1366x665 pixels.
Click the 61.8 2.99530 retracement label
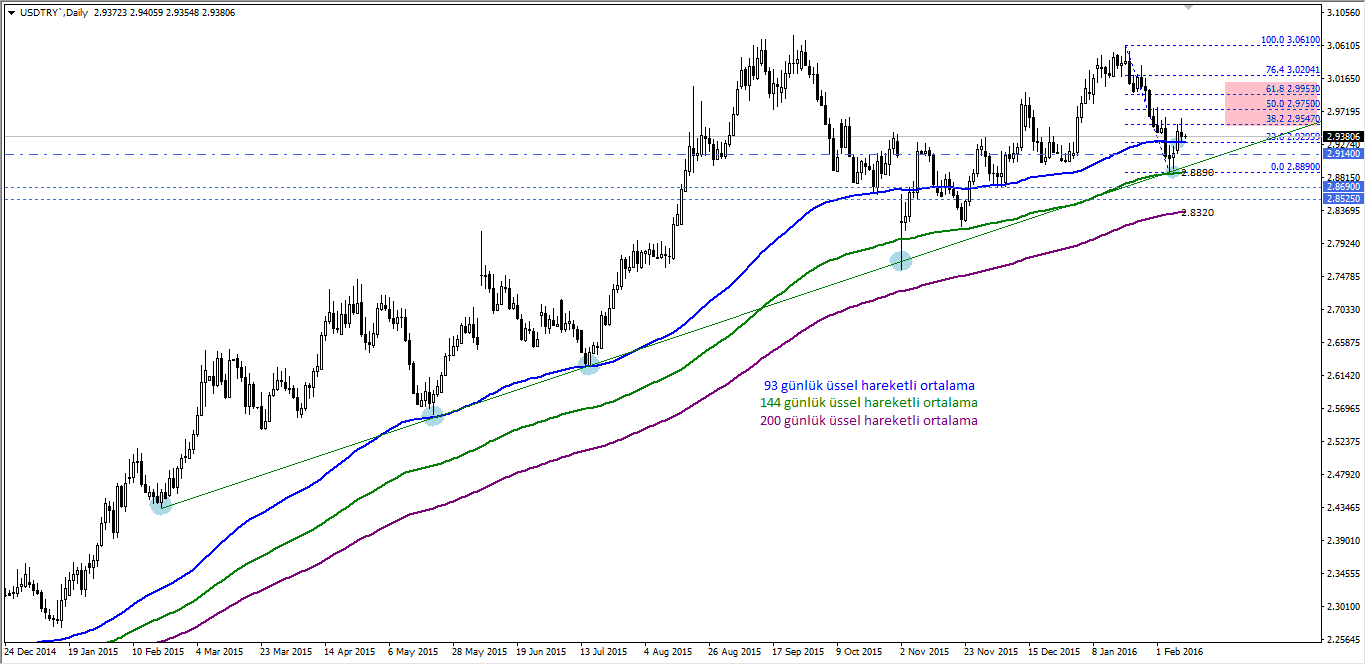[x=1293, y=89]
